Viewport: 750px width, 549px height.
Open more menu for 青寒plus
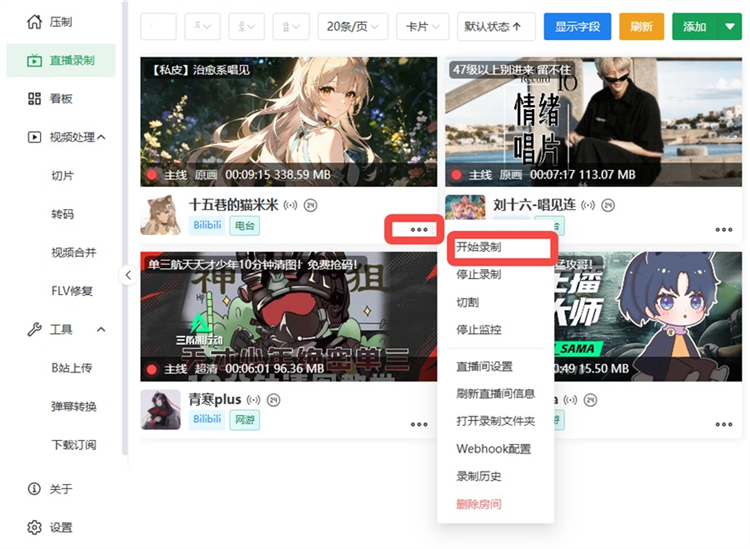[419, 424]
